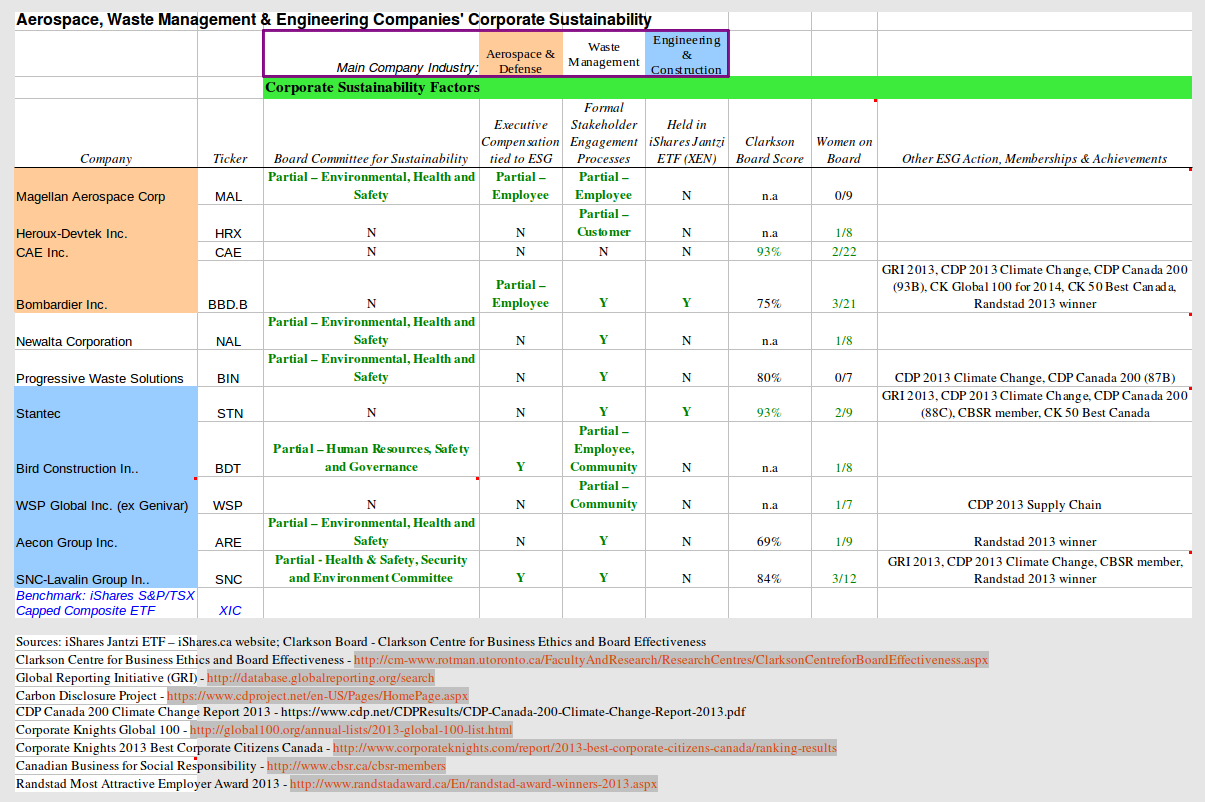This screenshot has height=802, width=1205.
Task: Click the MAL ticker cell
Action: (x=230, y=186)
